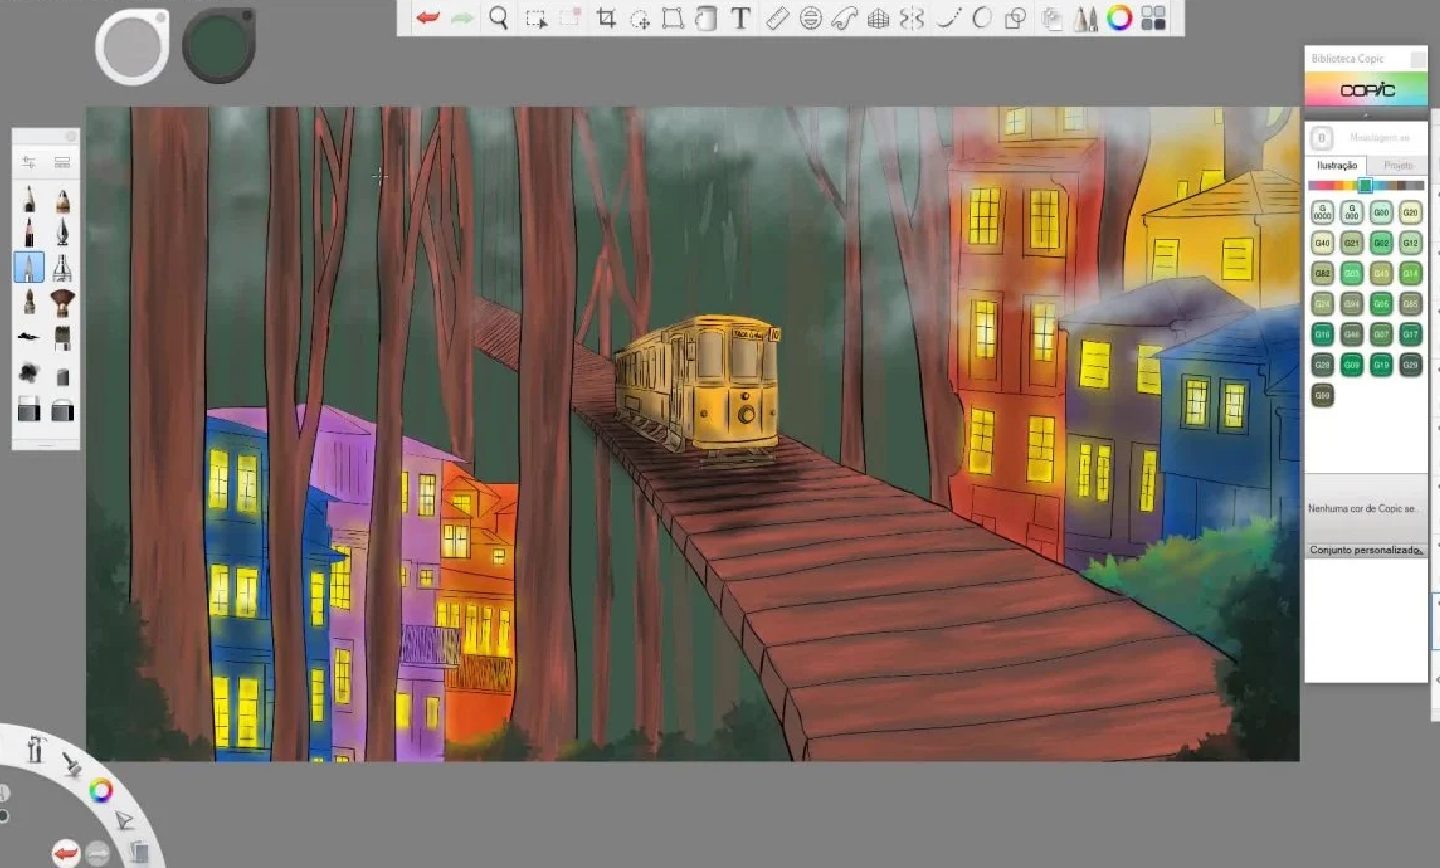Select the flat Bristle paintbrush
The image size is (1440, 868).
62,337
